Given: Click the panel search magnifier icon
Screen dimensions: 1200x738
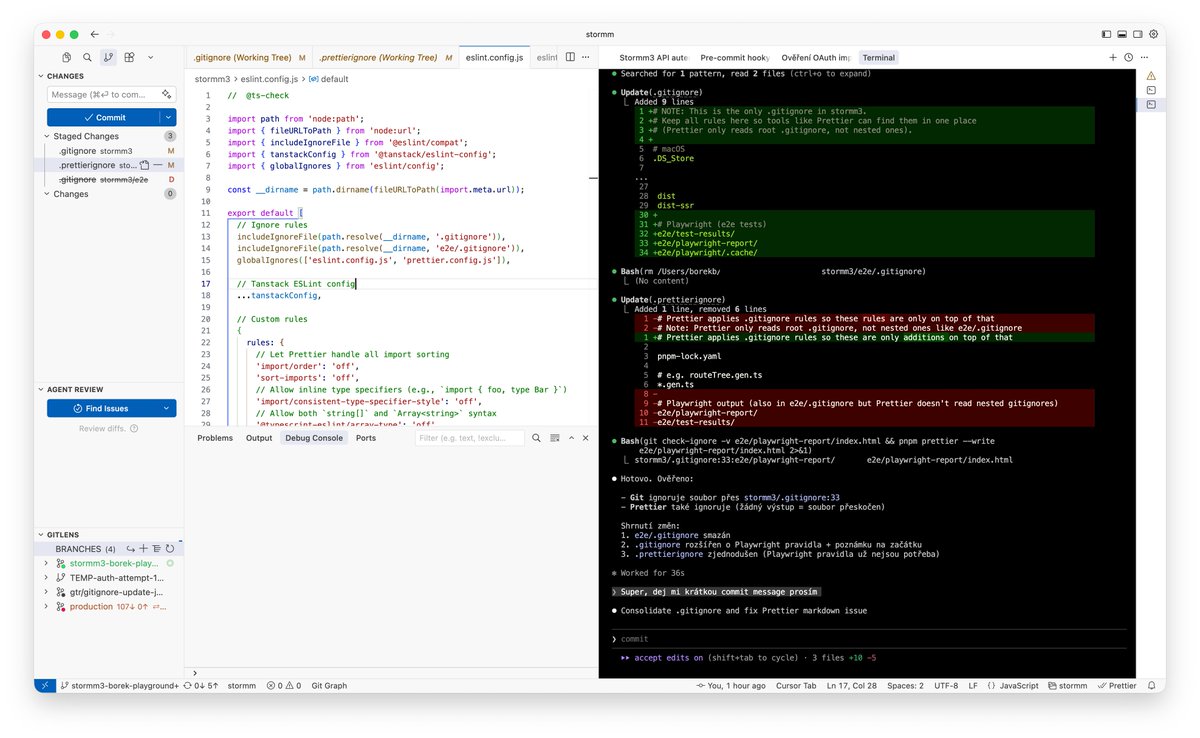Looking at the screenshot, I should [x=537, y=438].
